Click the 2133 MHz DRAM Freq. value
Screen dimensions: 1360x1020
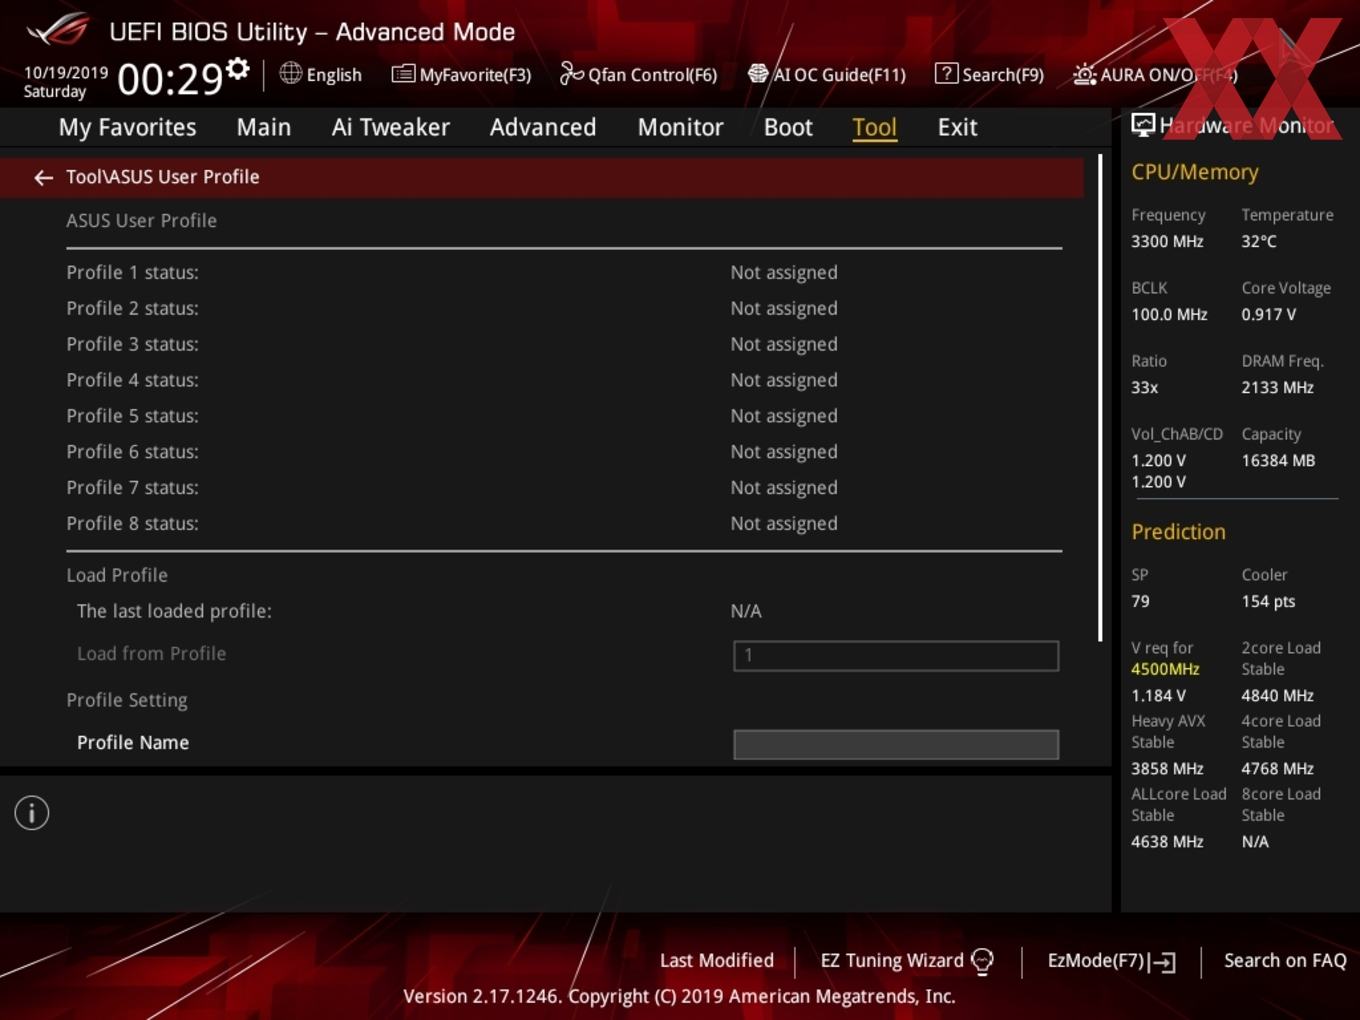[1277, 387]
